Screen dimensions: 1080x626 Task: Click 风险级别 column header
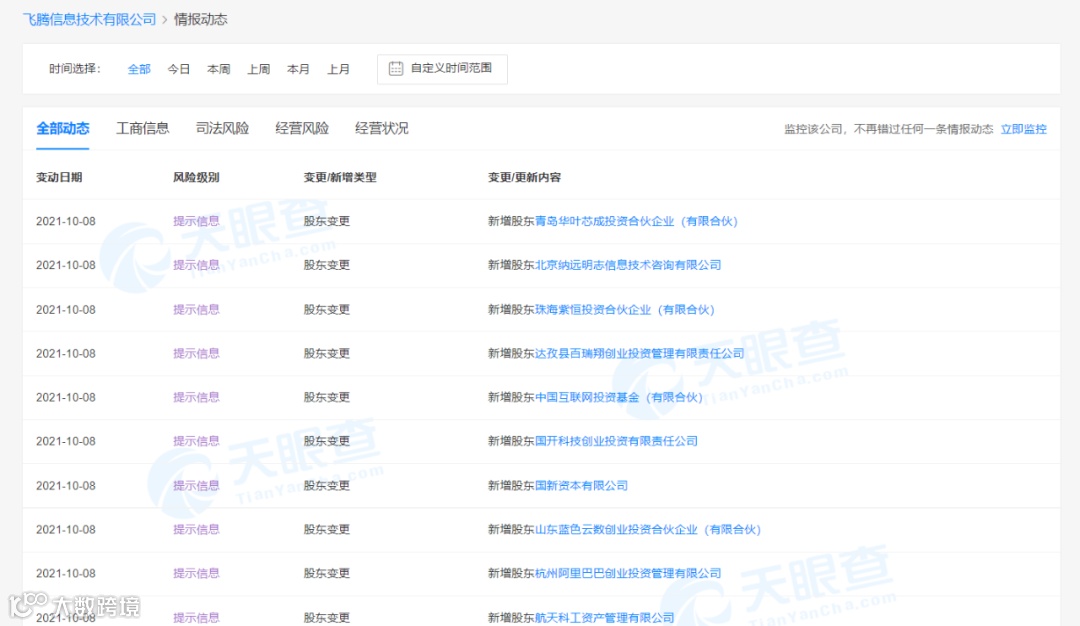[x=196, y=178]
